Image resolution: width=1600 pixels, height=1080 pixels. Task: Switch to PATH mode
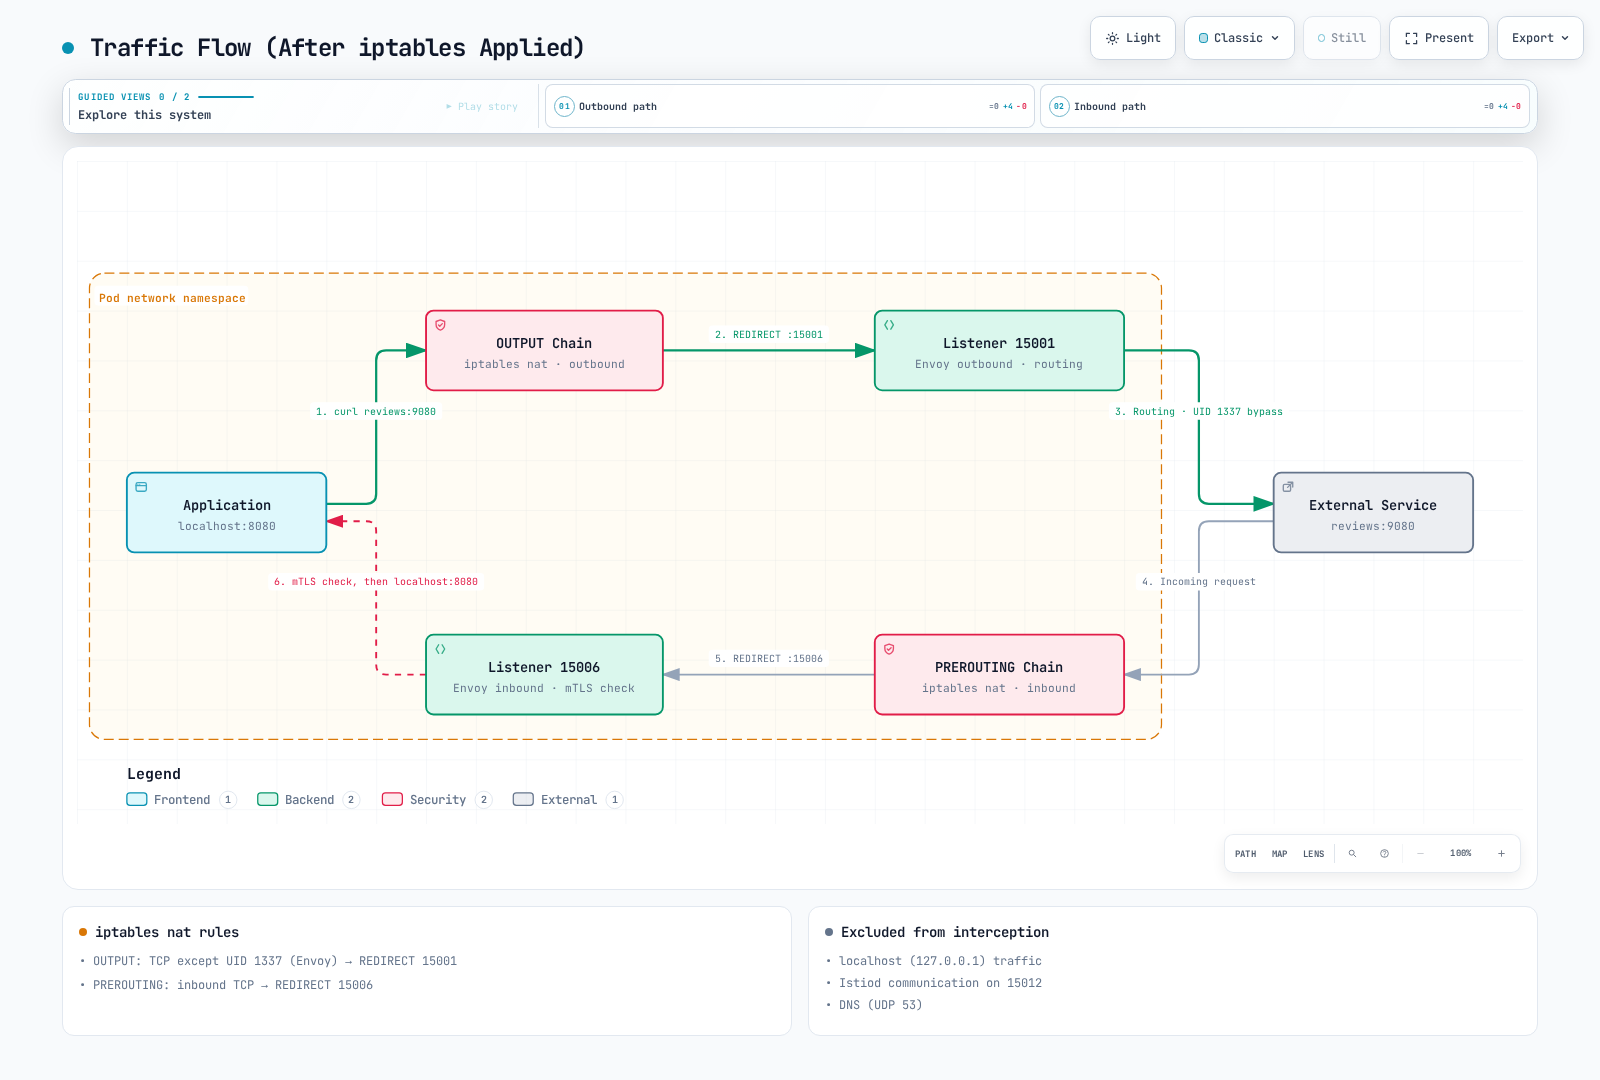click(1245, 854)
